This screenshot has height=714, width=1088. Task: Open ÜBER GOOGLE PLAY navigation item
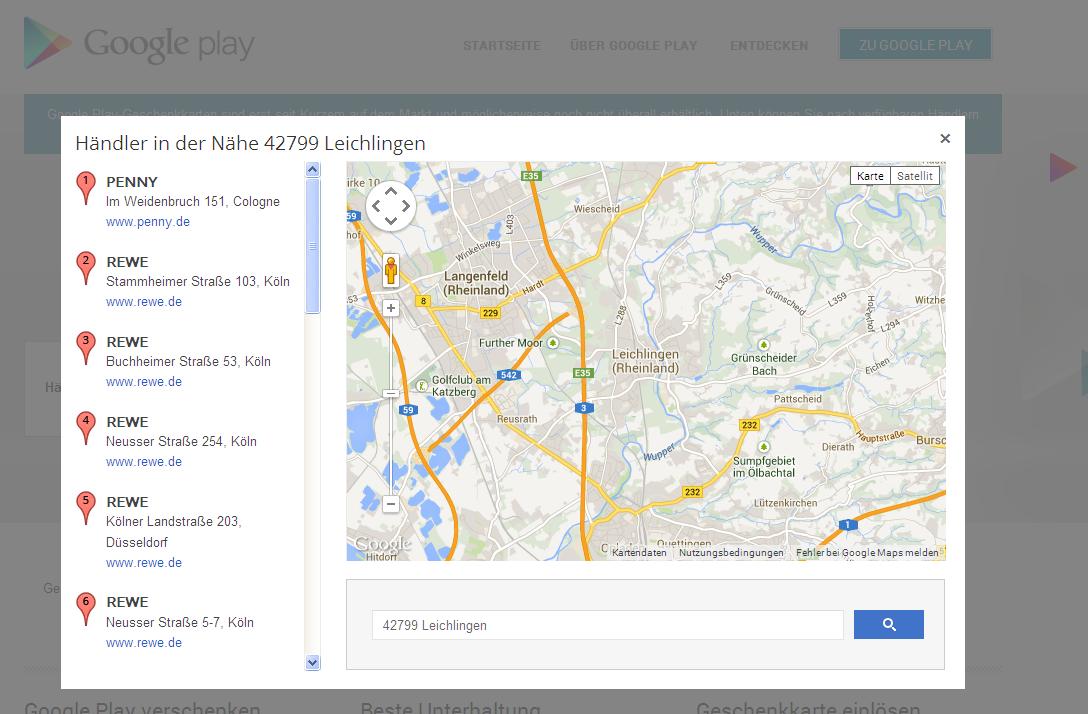click(634, 46)
